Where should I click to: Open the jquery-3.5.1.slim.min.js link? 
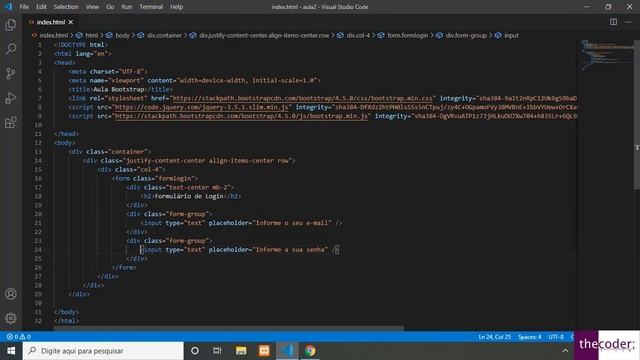(x=202, y=107)
